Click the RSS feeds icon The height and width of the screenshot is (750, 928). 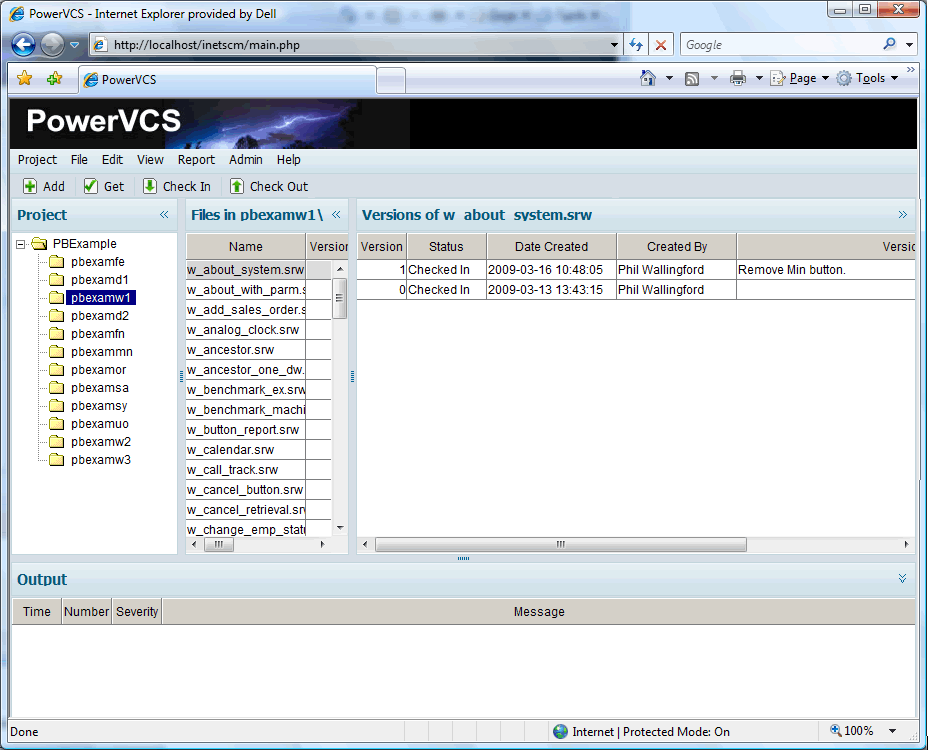click(692, 79)
